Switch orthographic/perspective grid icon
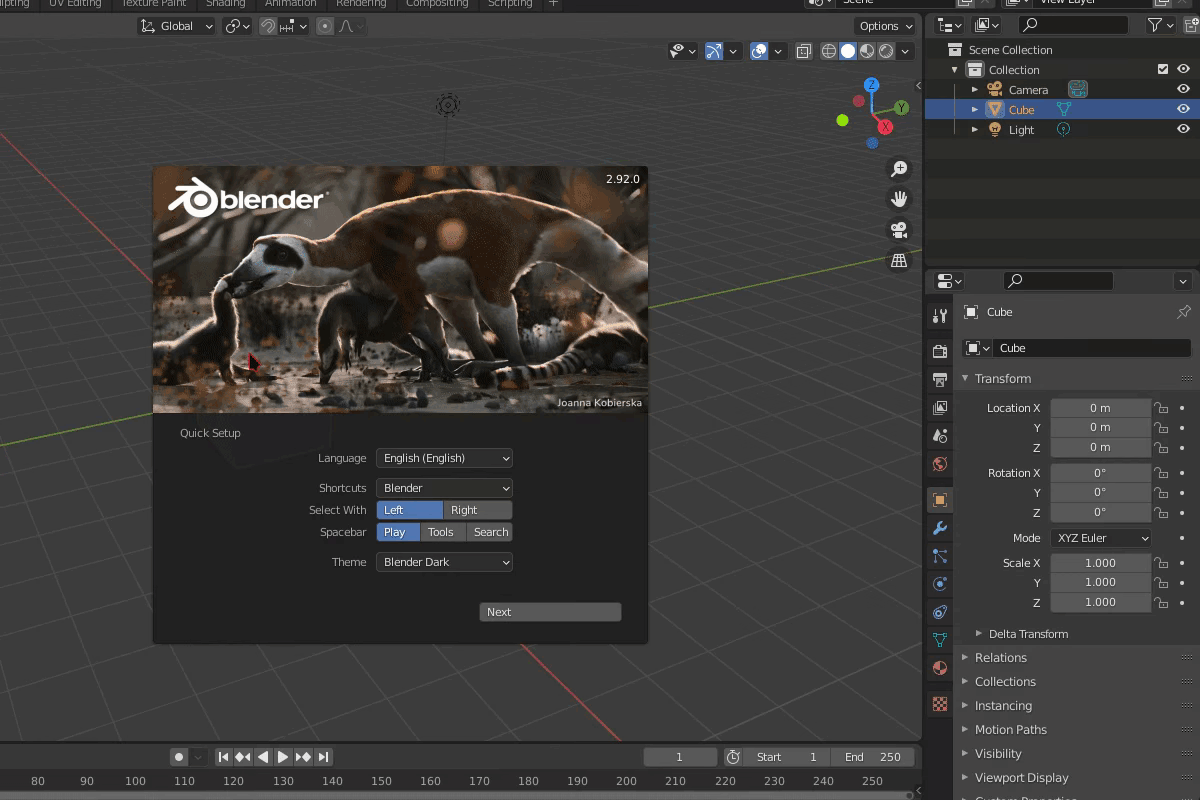This screenshot has height=800, width=1200. pyautogui.click(x=899, y=260)
